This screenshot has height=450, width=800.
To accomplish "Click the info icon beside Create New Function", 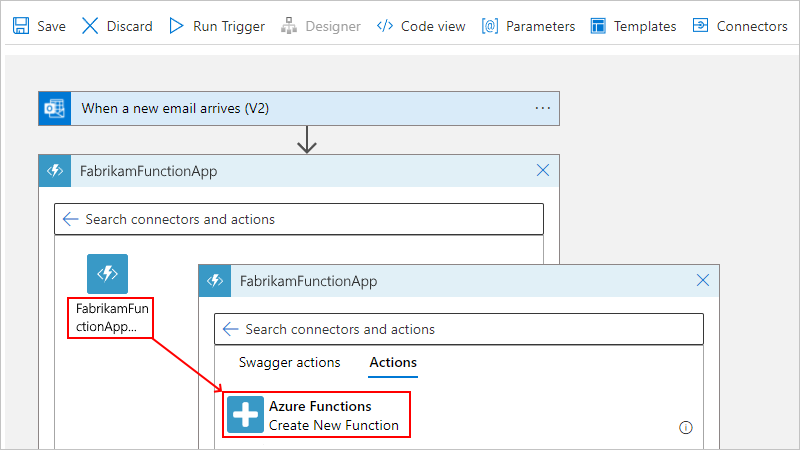I will pyautogui.click(x=686, y=427).
